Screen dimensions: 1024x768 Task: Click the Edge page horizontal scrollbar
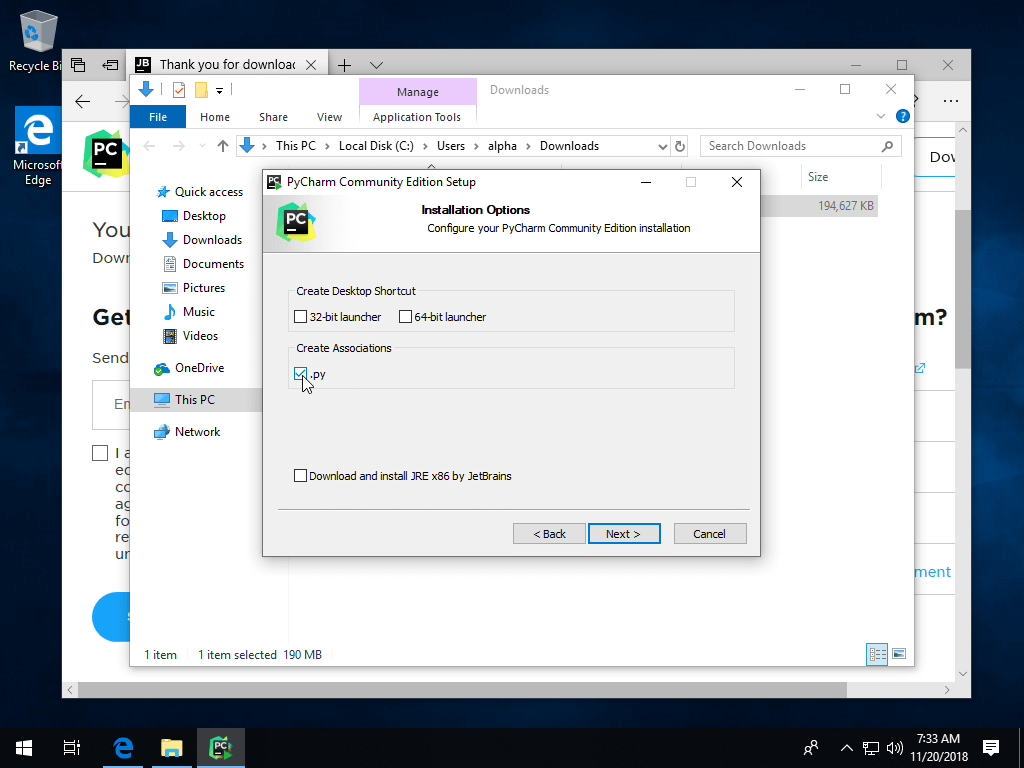click(x=462, y=690)
